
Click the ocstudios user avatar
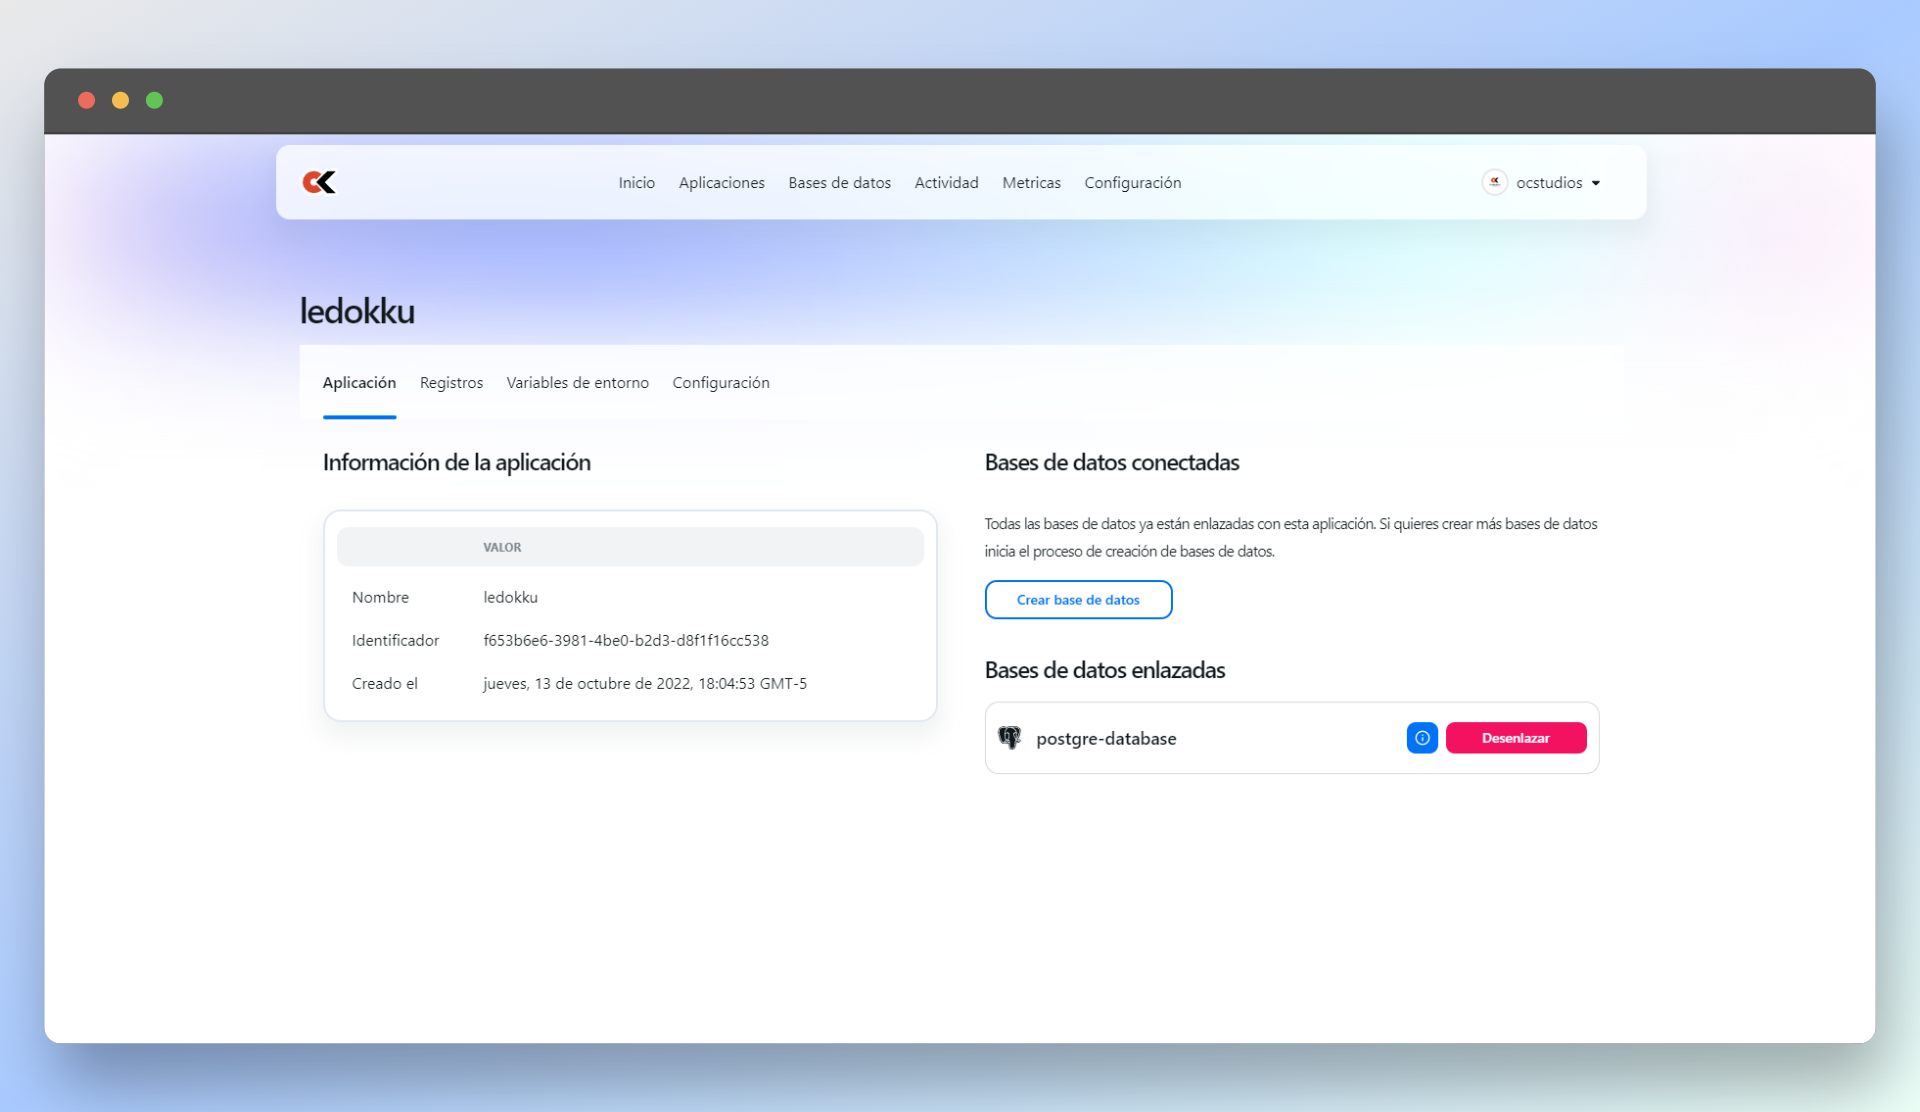(x=1494, y=182)
